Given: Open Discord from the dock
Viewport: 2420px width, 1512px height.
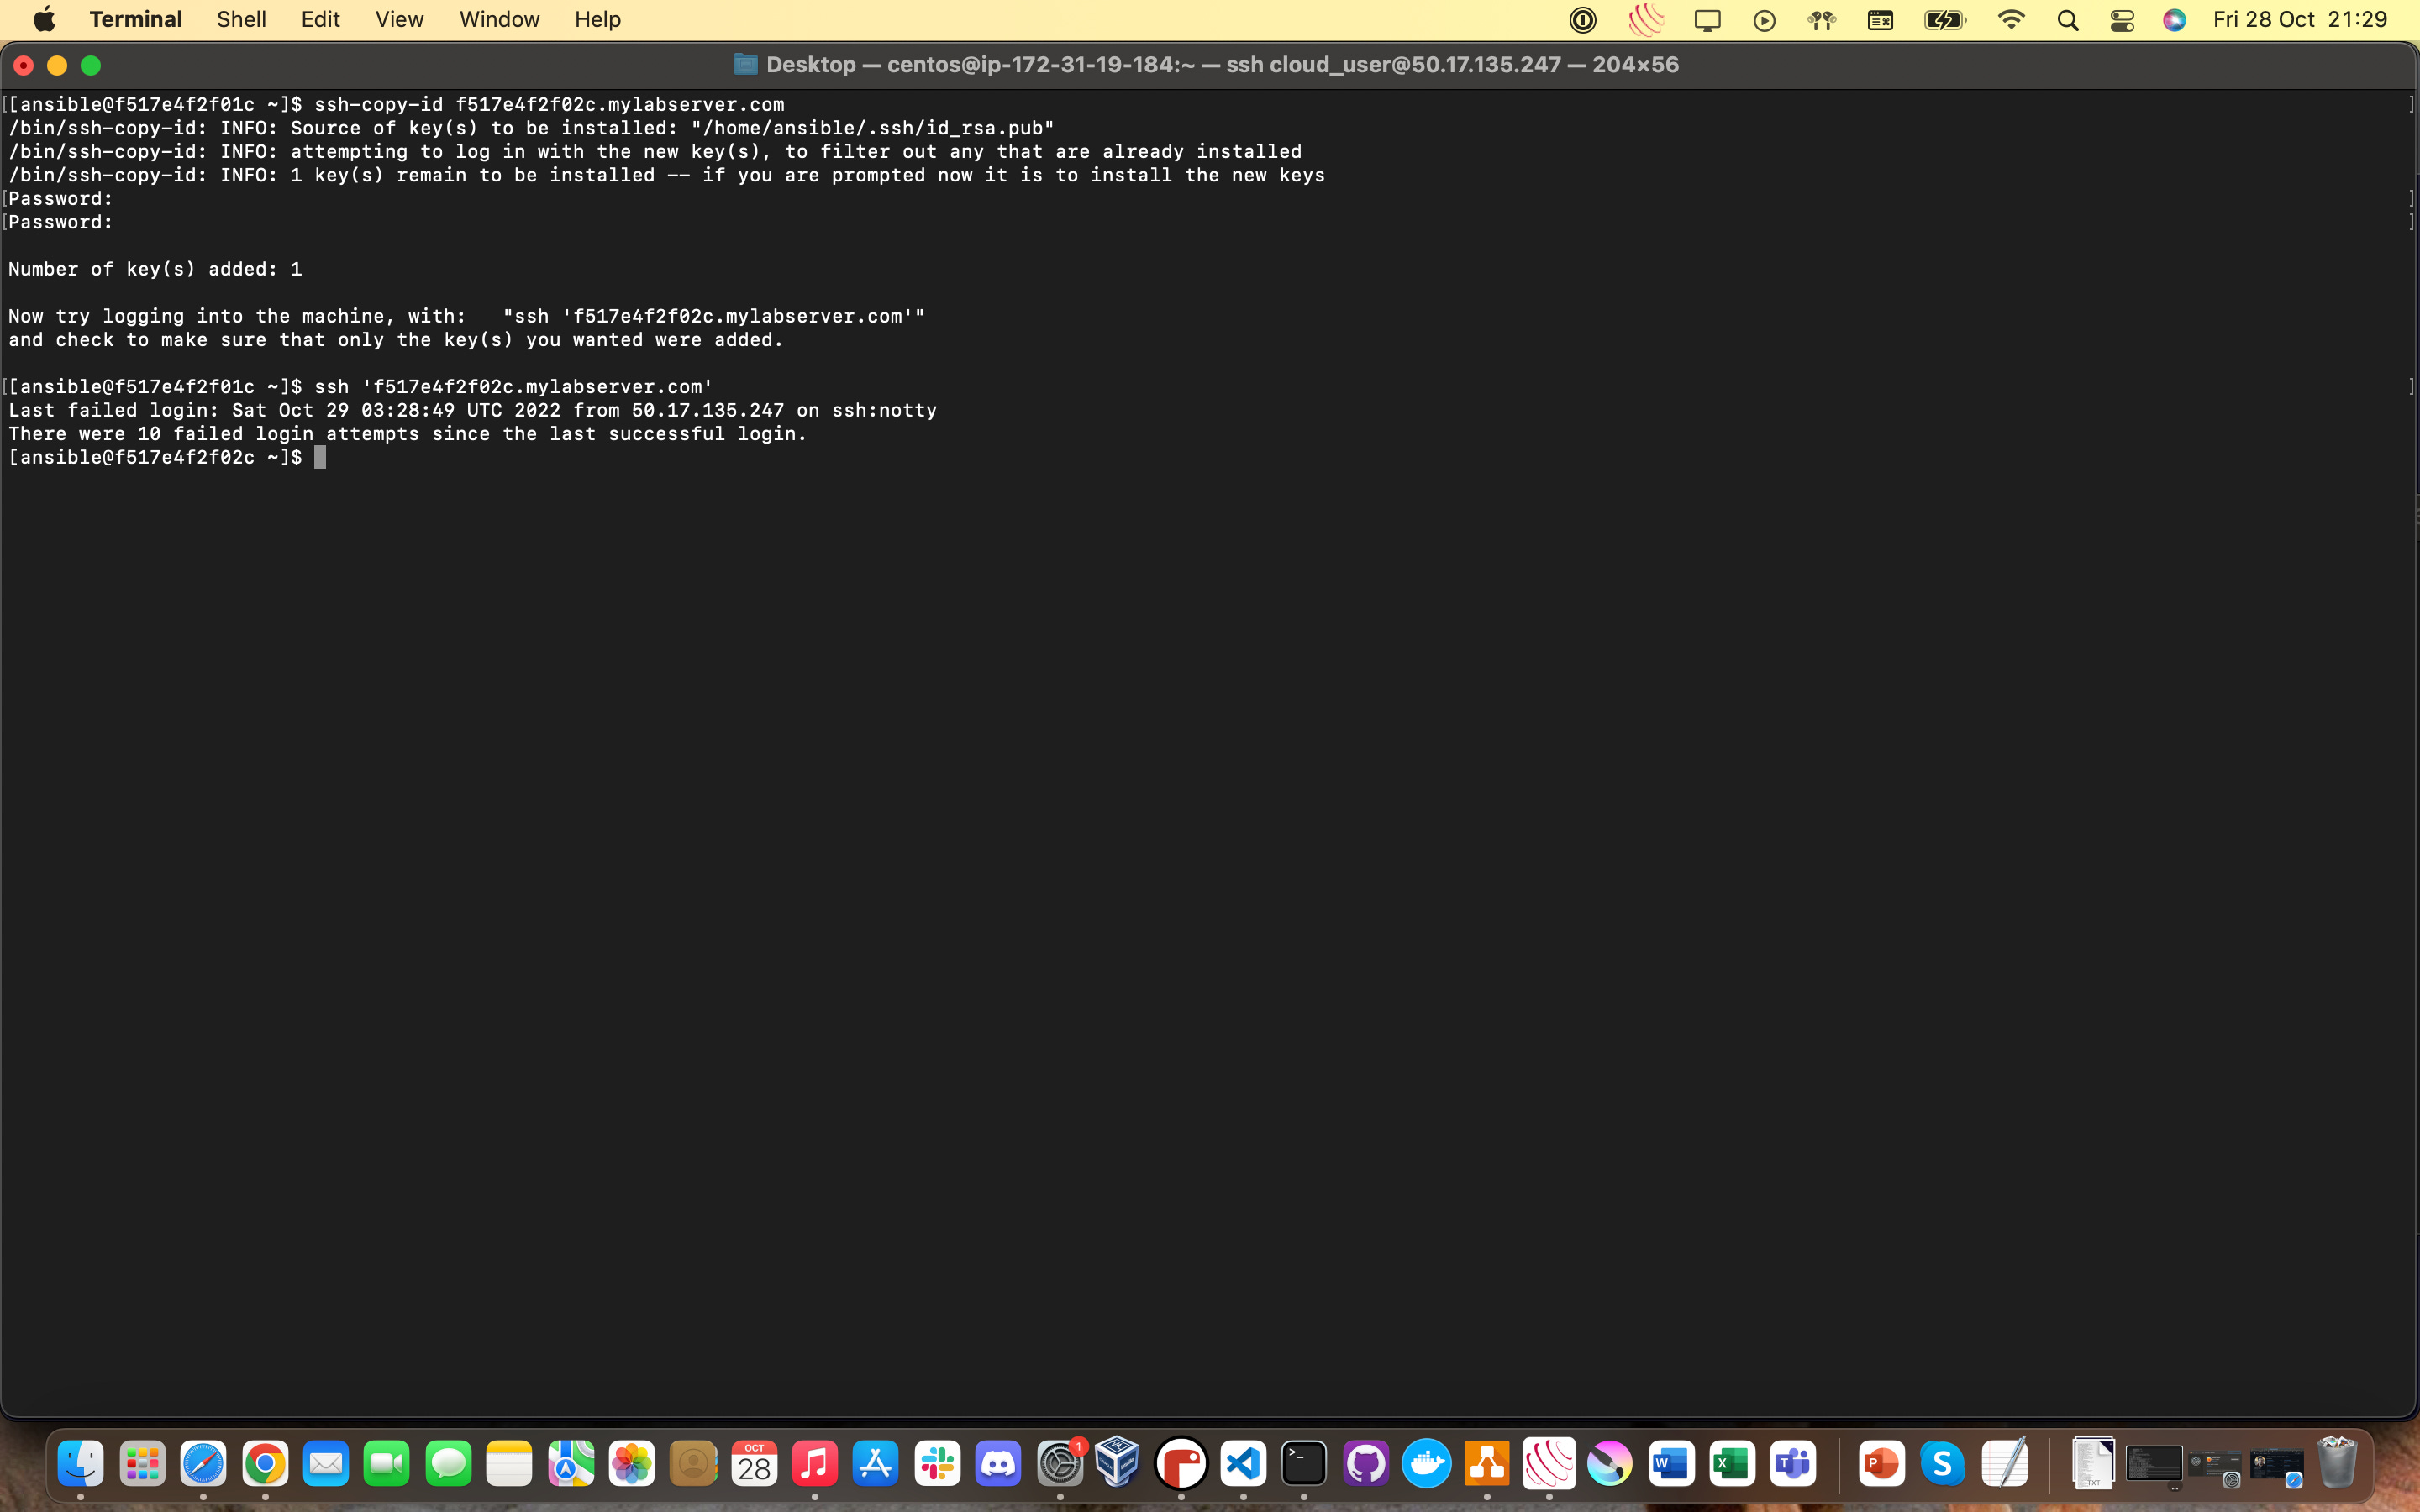Looking at the screenshot, I should click(998, 1465).
